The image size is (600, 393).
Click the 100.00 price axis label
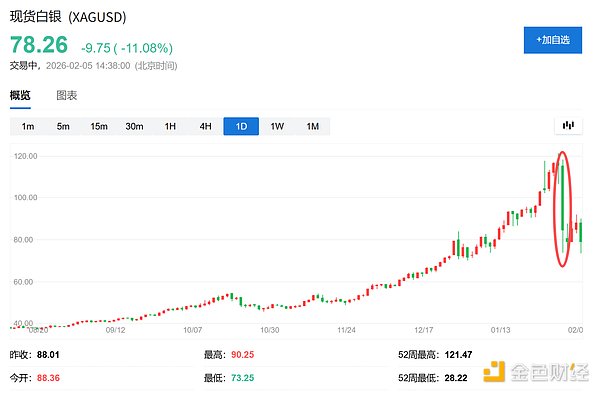26,197
